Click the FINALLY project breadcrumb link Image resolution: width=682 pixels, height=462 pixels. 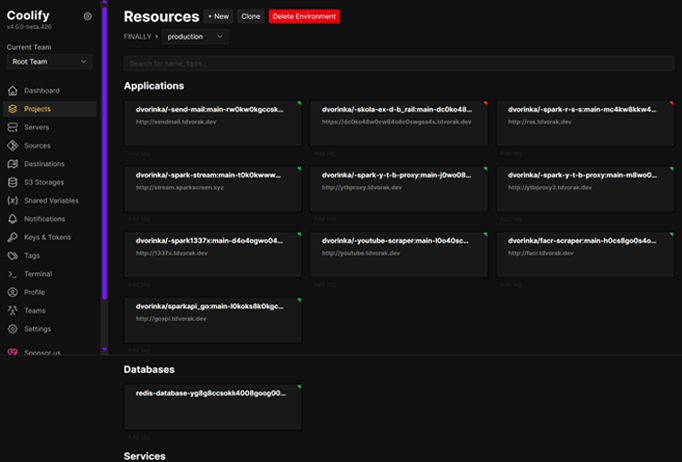[x=137, y=37]
